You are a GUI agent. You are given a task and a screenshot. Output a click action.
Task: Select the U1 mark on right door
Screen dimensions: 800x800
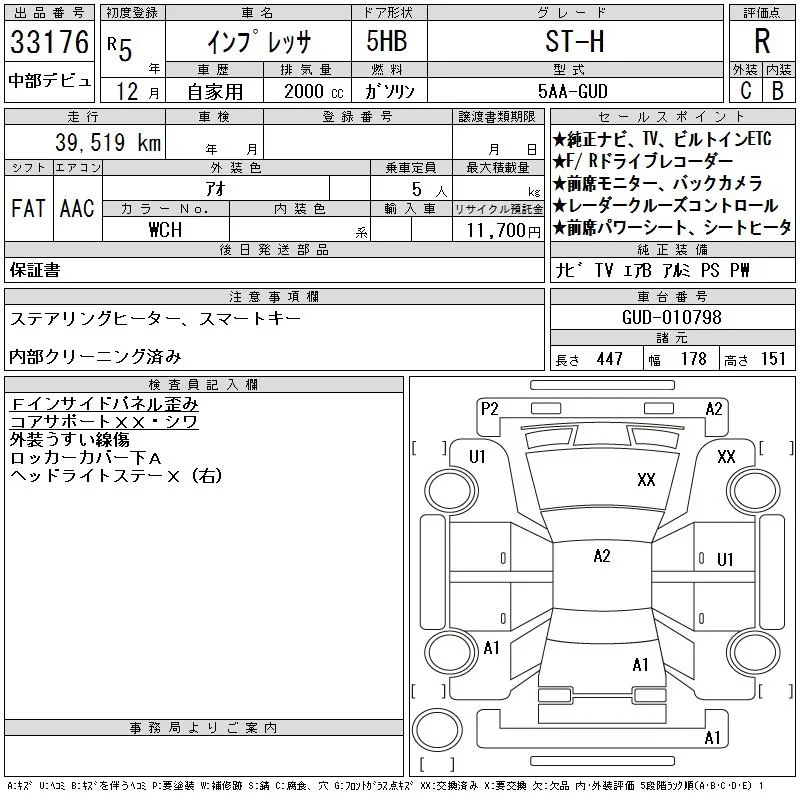click(x=725, y=560)
